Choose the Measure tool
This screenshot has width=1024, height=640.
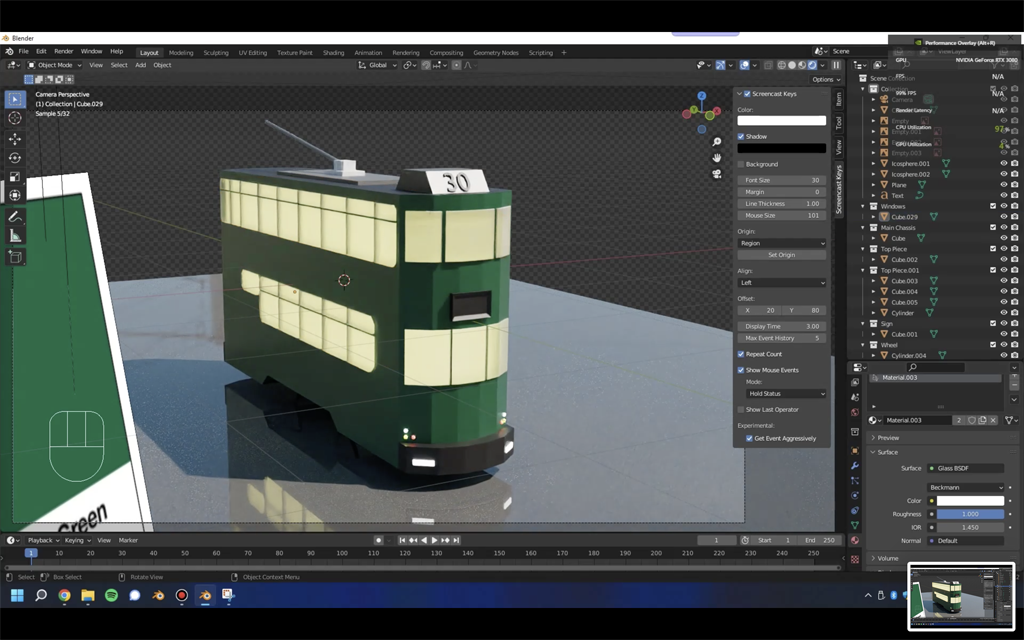[15, 236]
